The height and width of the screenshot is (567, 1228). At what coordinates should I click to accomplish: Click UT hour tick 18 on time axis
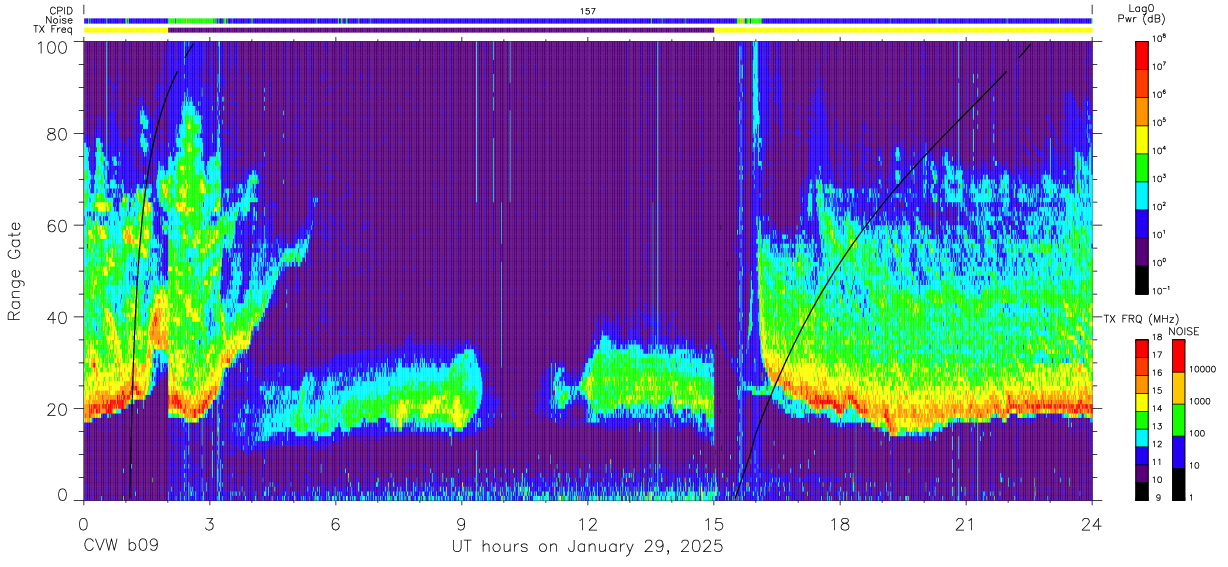(x=840, y=524)
